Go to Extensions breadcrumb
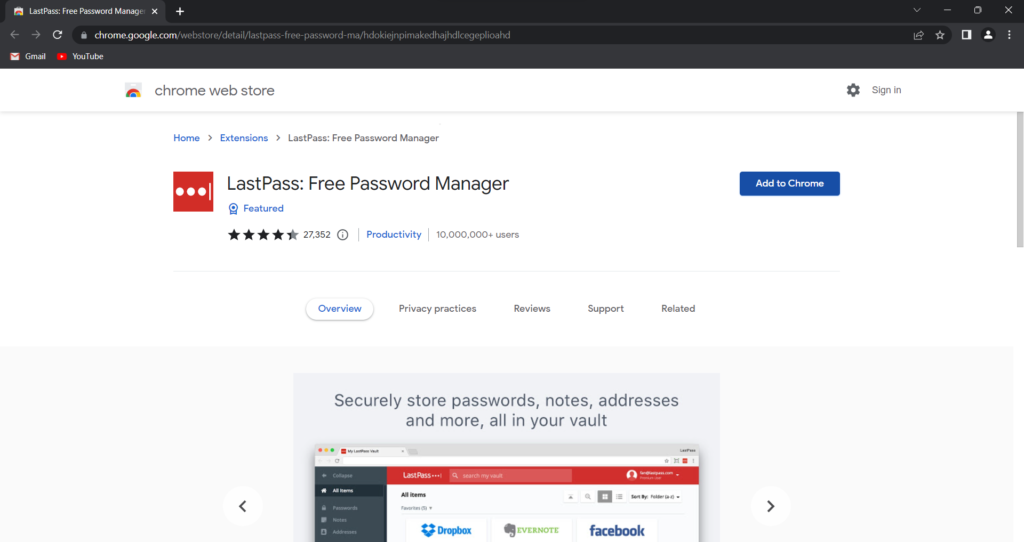Viewport: 1024px width, 542px height. click(x=244, y=138)
